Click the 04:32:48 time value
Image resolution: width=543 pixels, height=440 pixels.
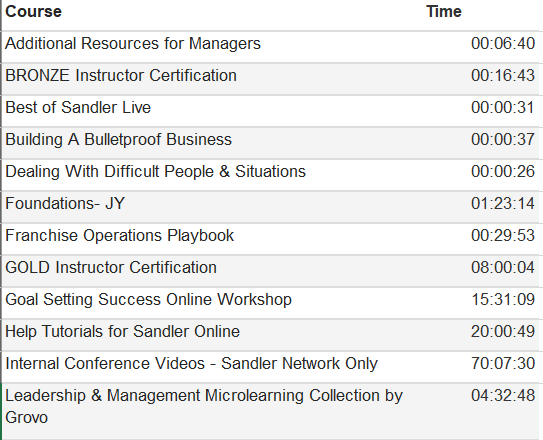pyautogui.click(x=503, y=395)
